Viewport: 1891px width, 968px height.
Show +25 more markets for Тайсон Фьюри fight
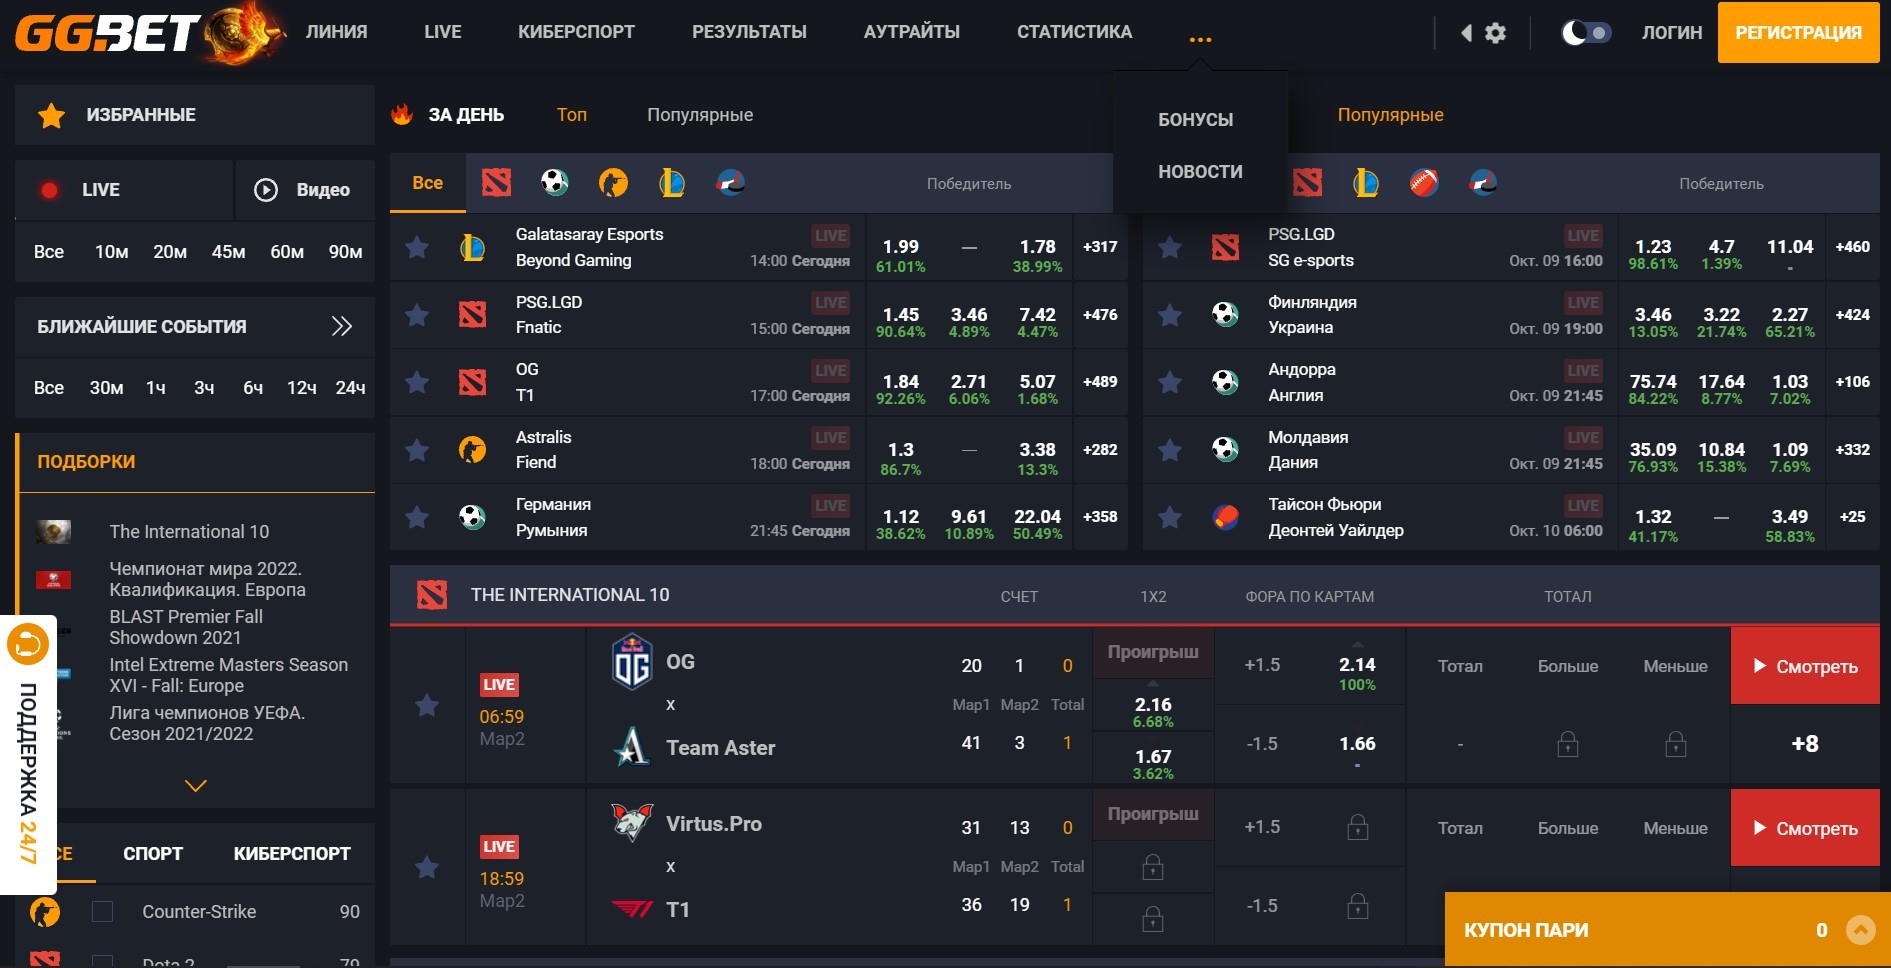[x=1853, y=517]
